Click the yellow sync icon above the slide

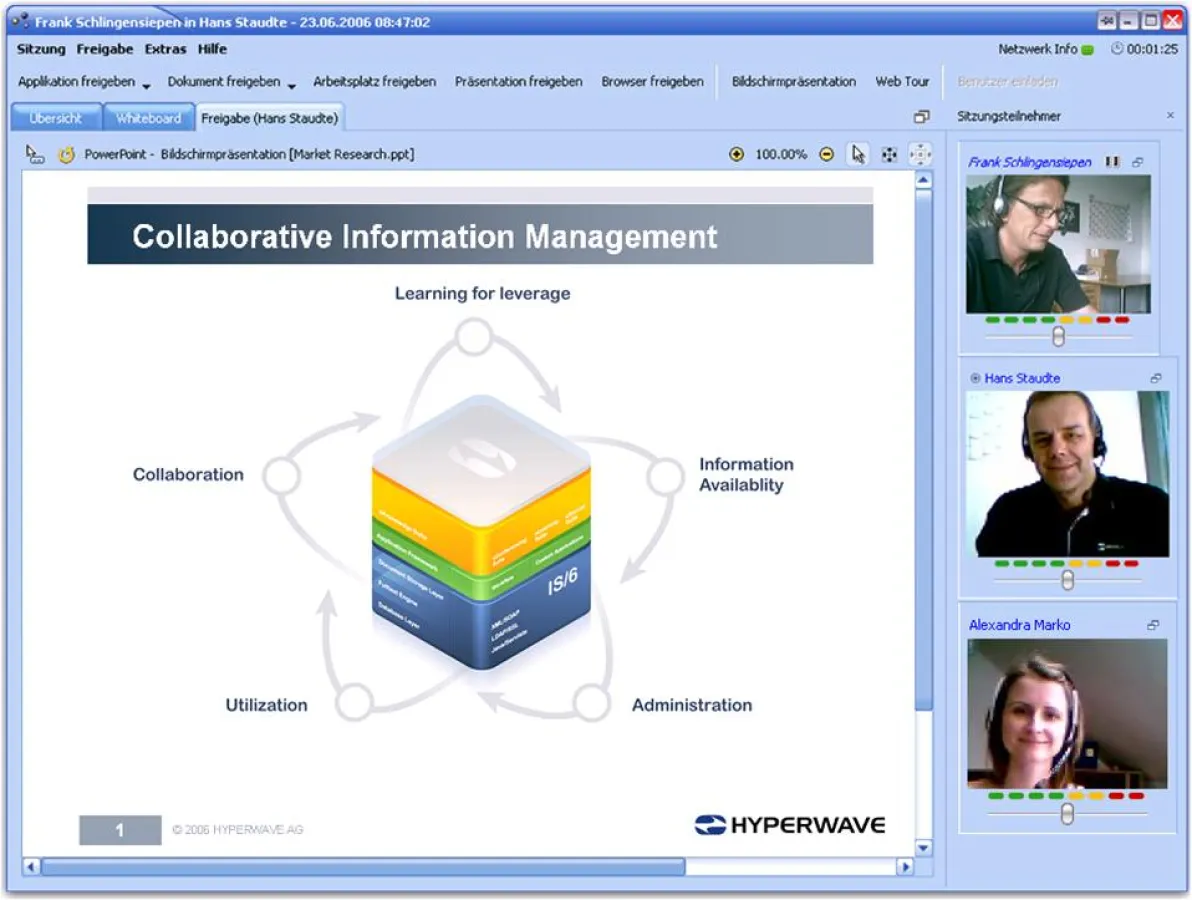(66, 155)
